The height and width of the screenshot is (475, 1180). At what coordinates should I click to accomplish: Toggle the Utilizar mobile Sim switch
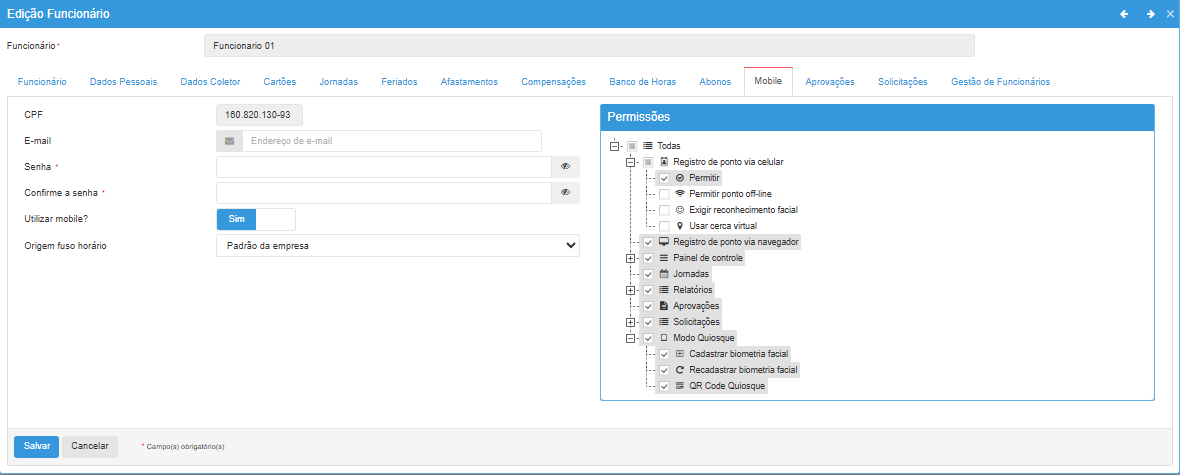pos(256,219)
